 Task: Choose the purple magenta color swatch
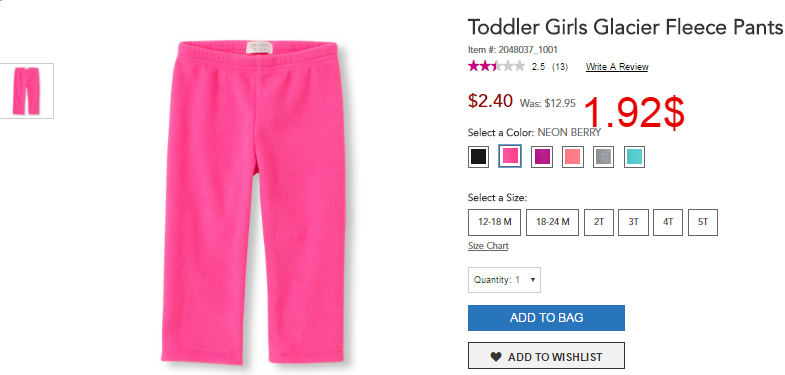[x=542, y=157]
